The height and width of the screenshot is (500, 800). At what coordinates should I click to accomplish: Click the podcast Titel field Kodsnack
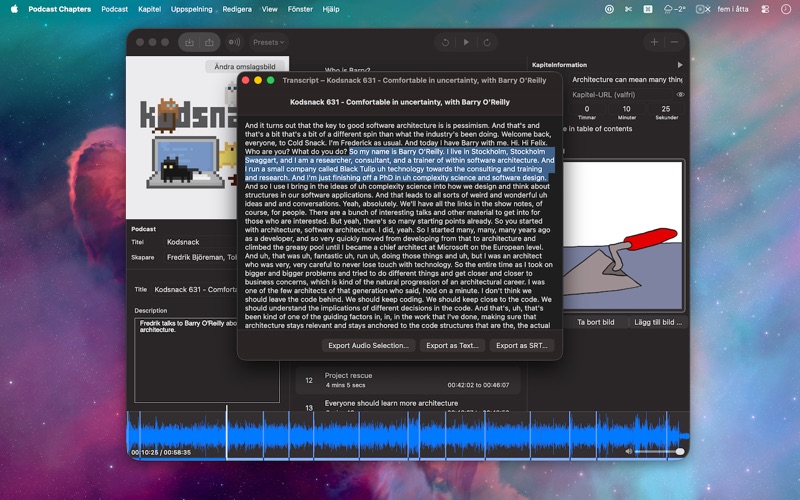pos(202,242)
